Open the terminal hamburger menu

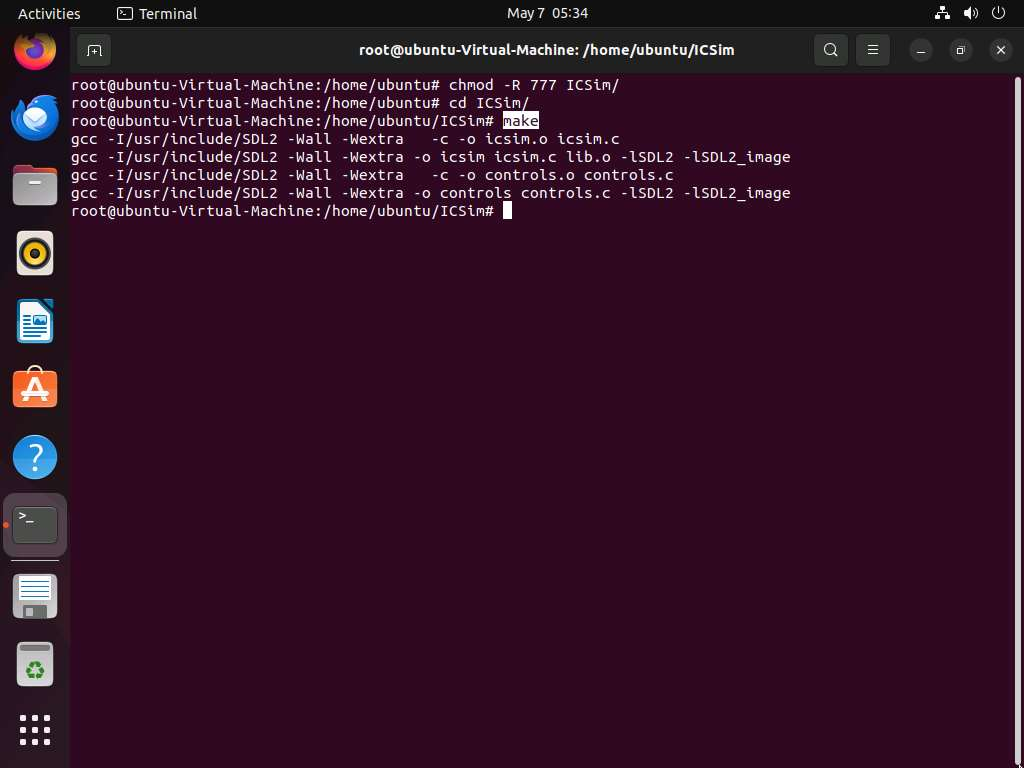point(872,50)
